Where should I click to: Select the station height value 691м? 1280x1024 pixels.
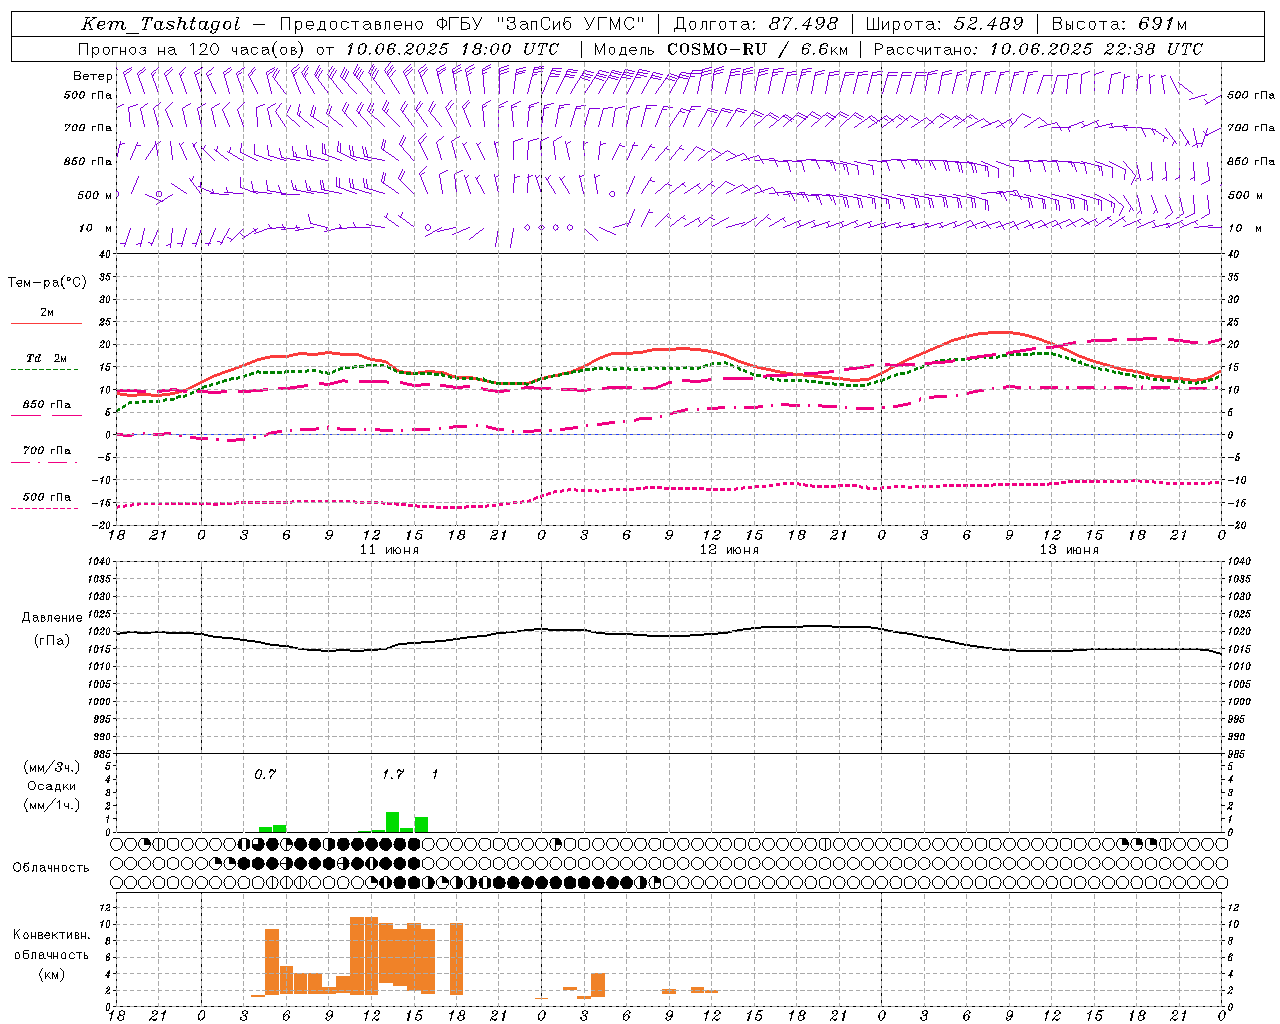point(1163,24)
